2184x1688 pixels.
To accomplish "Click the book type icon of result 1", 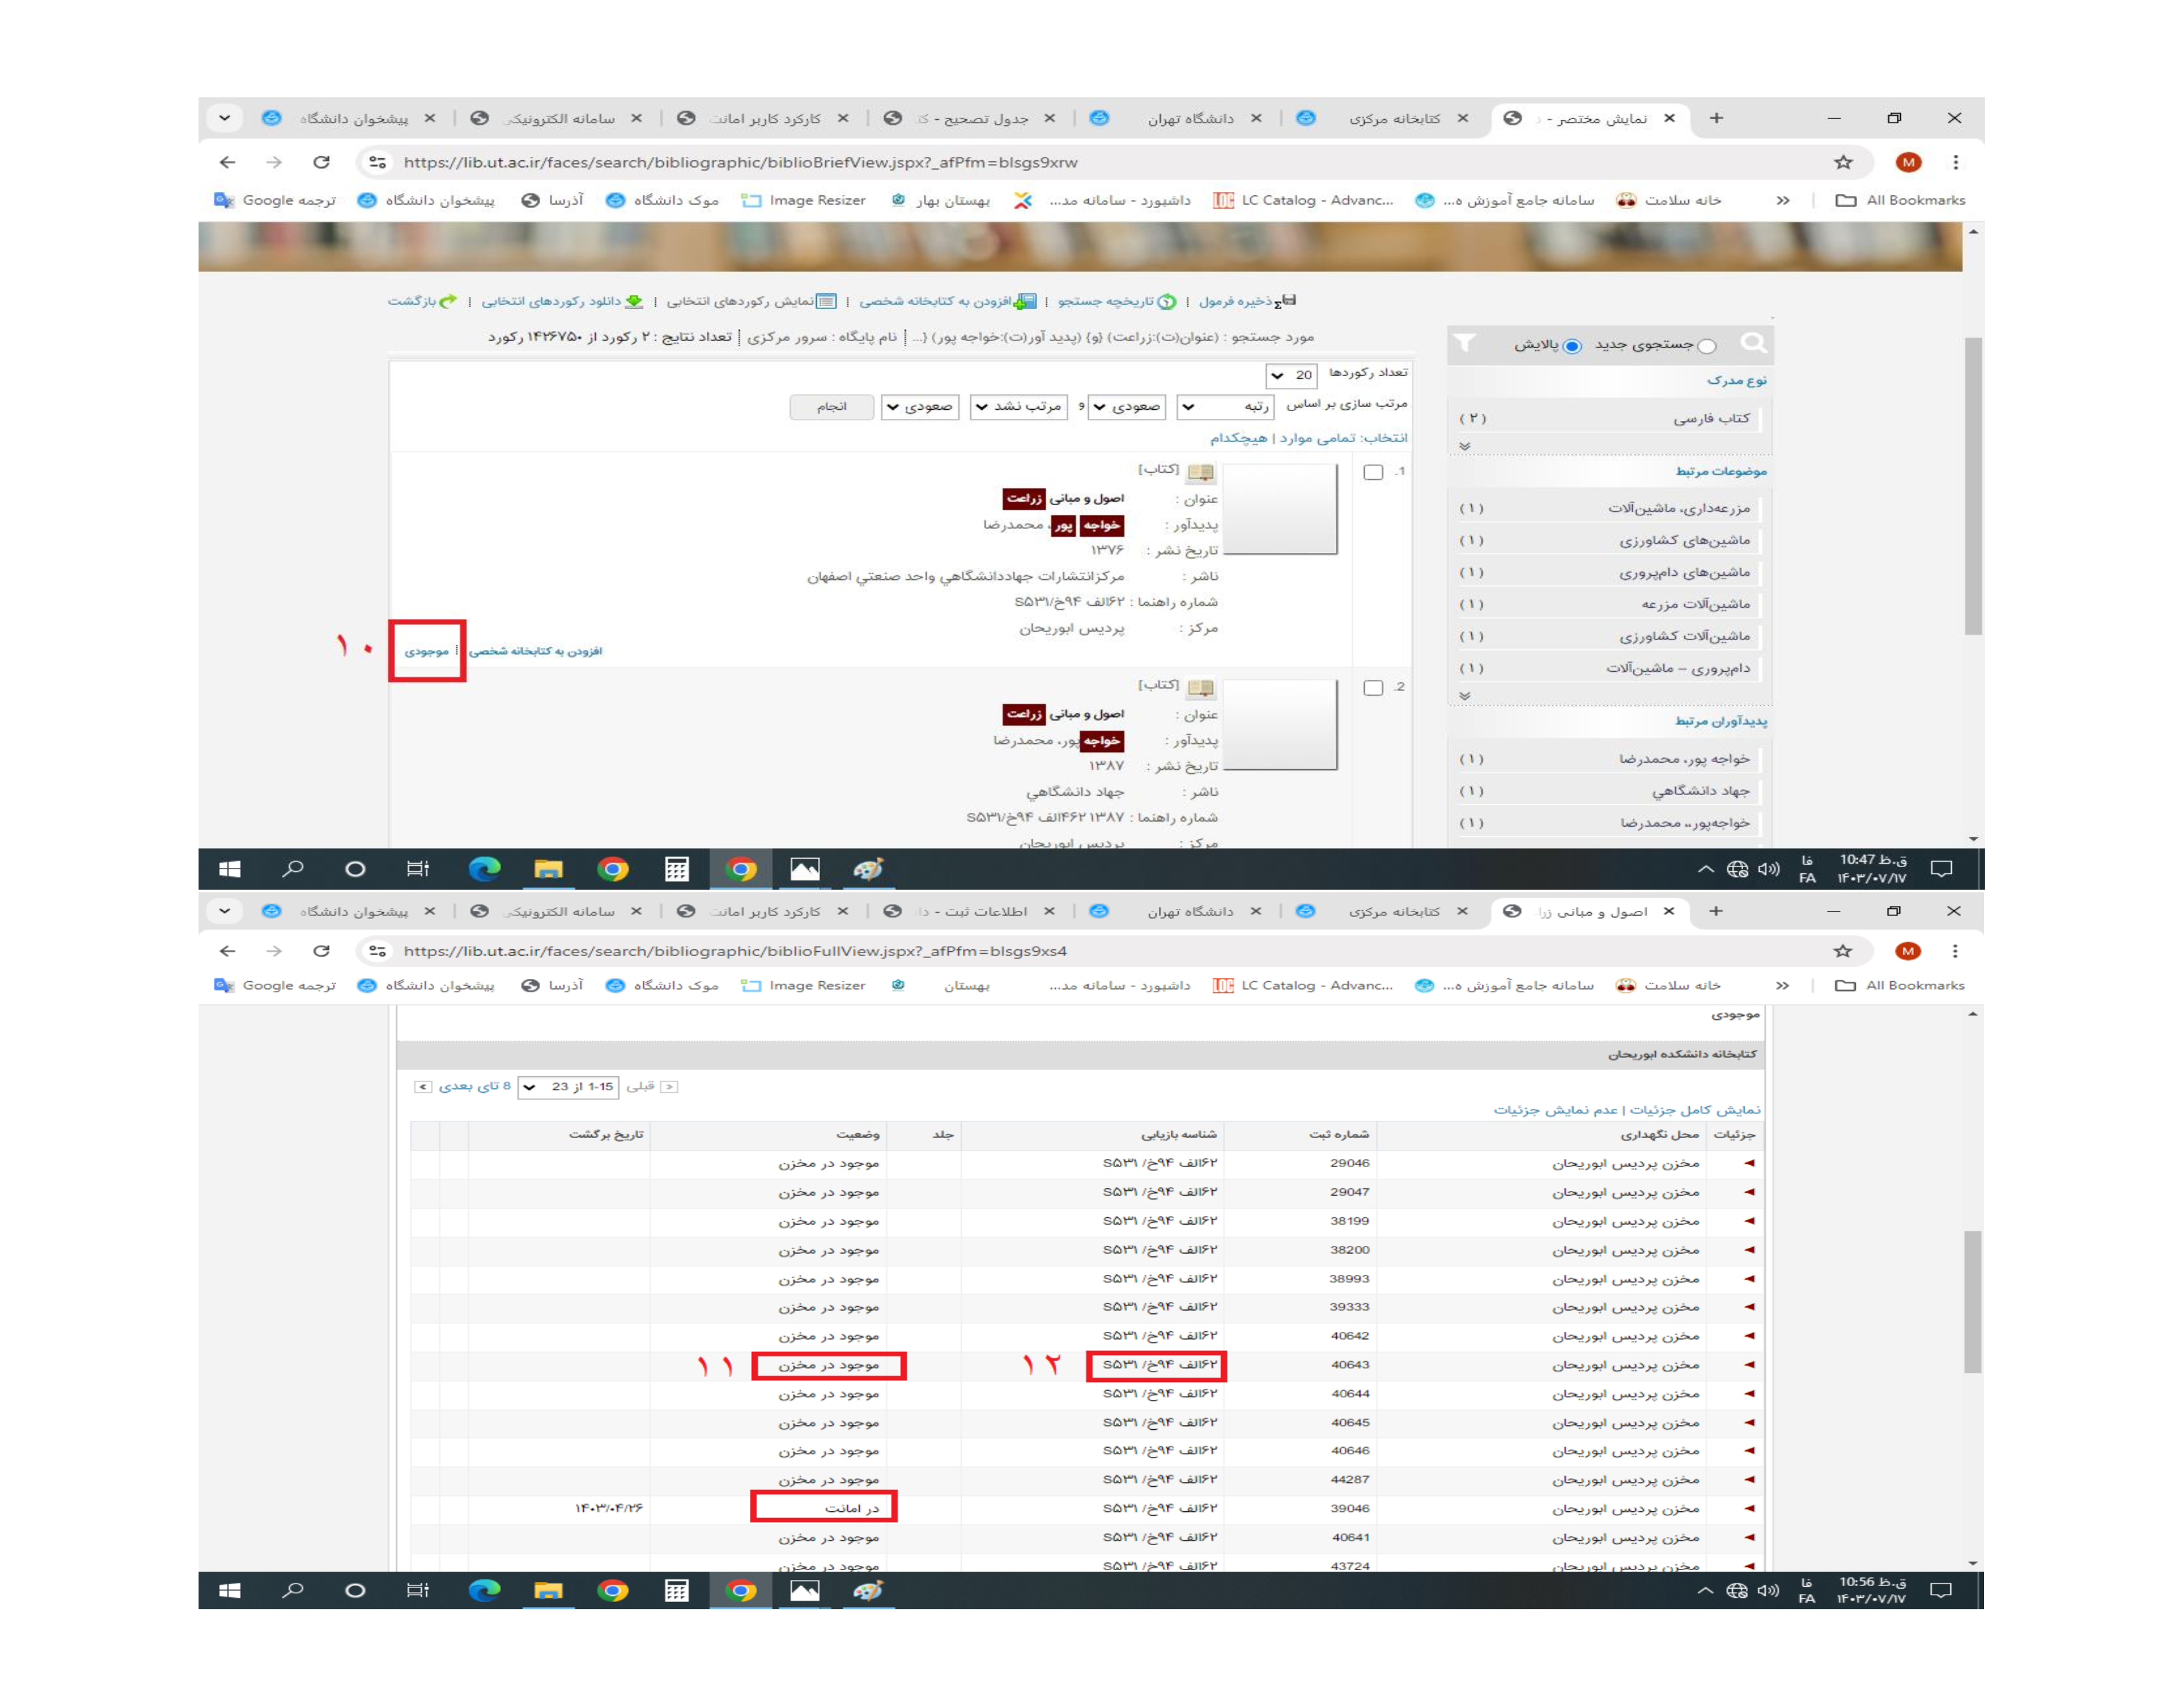I will click(x=1200, y=472).
